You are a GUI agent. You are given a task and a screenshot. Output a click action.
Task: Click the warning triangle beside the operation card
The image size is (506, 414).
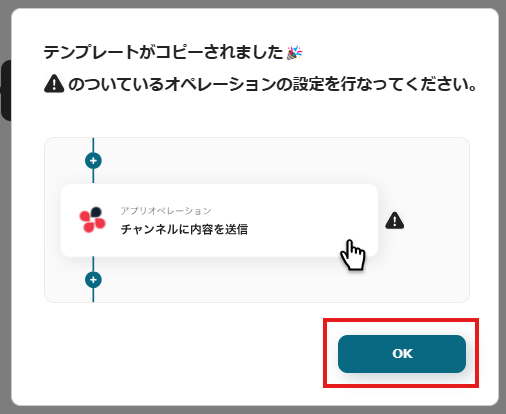click(395, 220)
